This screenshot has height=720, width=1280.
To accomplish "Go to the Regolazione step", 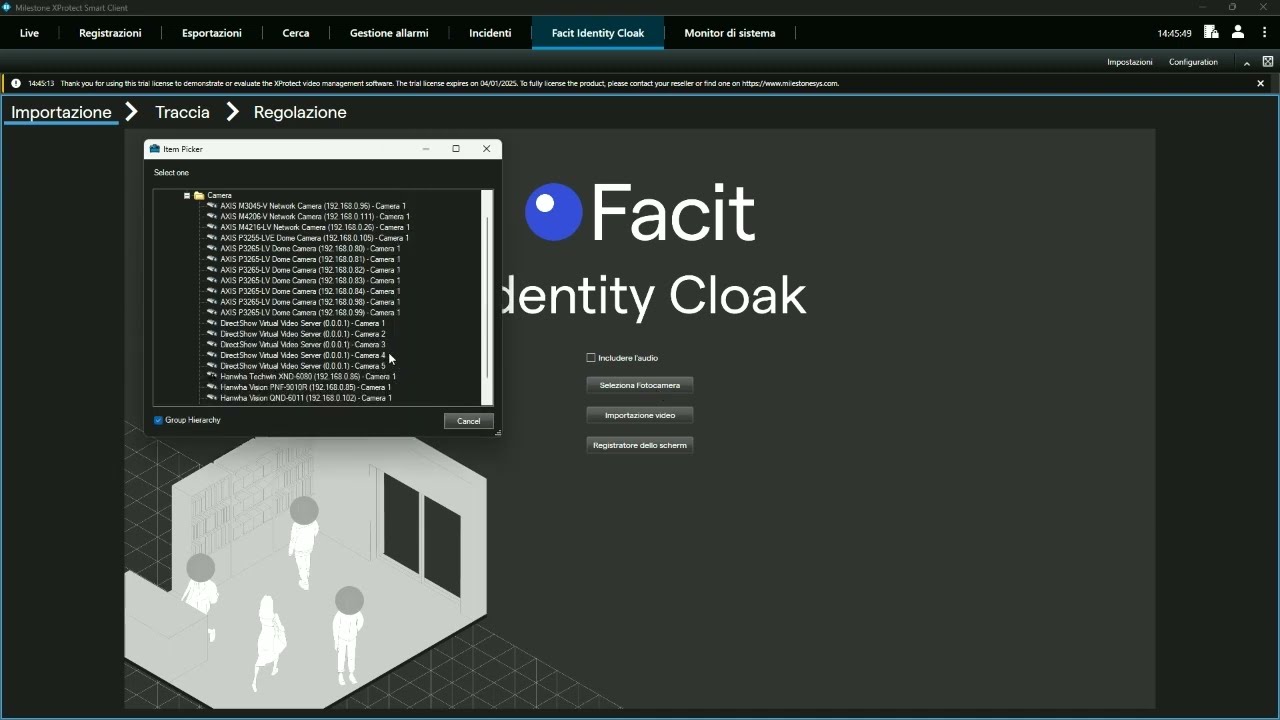I will 300,112.
